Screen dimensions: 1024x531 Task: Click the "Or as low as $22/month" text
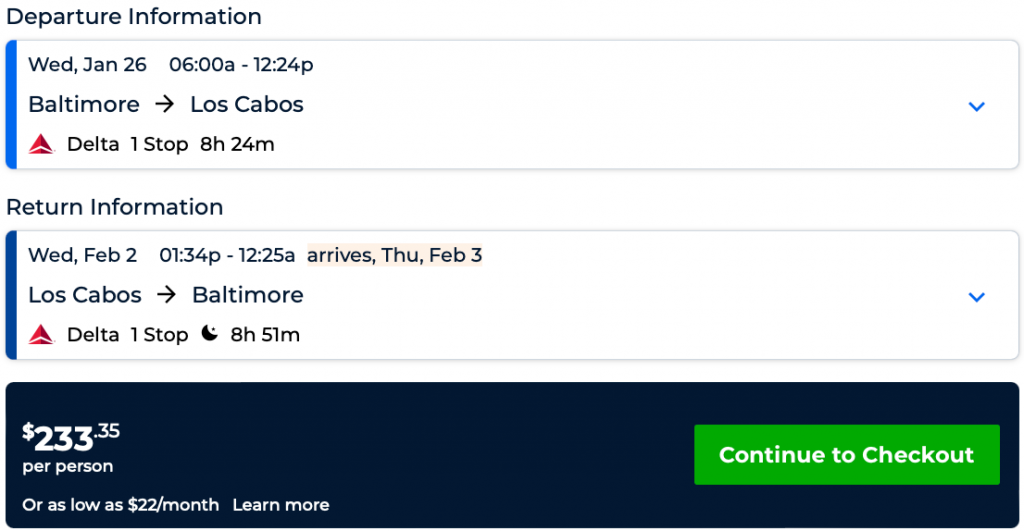tap(120, 505)
